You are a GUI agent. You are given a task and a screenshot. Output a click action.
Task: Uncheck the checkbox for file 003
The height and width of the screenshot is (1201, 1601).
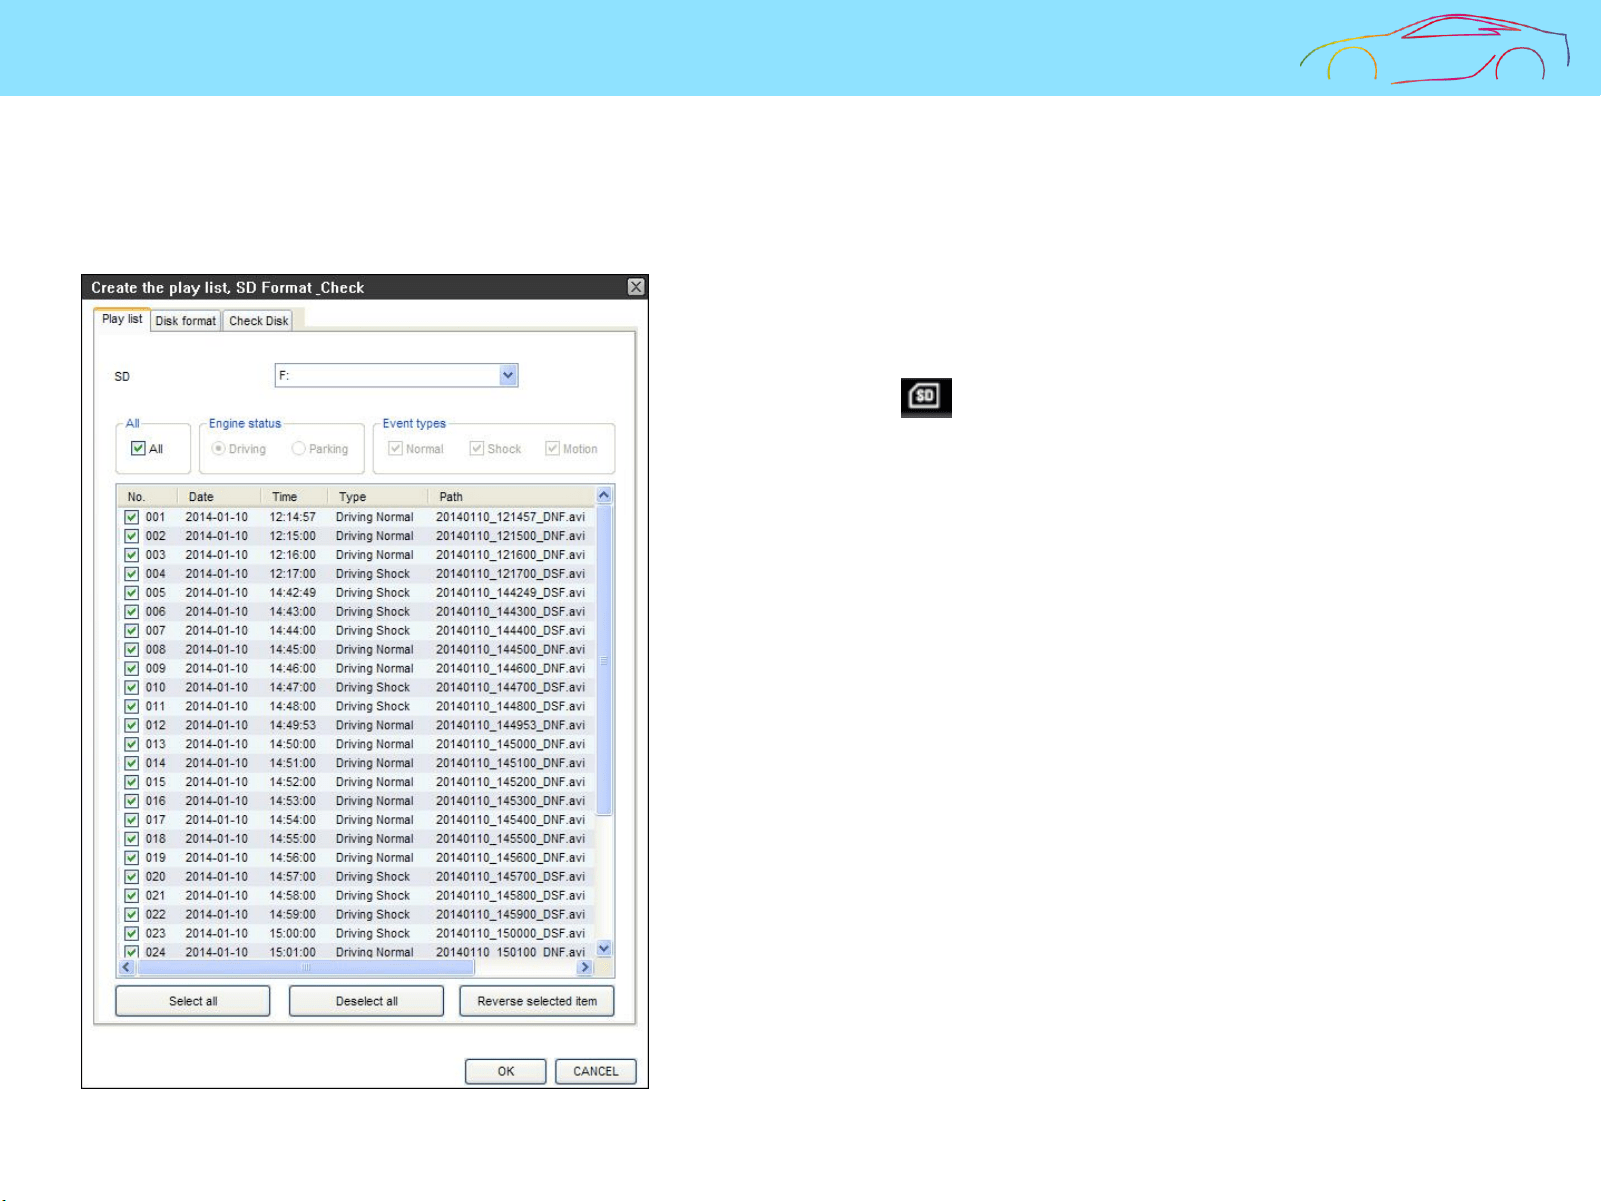click(x=131, y=555)
